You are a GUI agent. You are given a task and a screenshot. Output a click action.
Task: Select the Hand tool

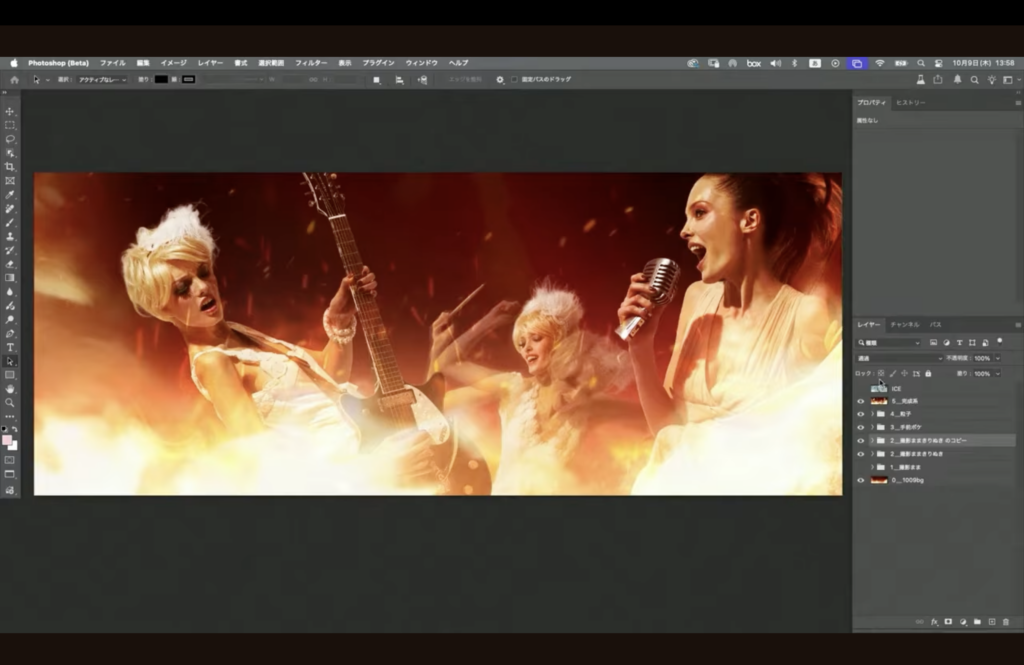(x=10, y=388)
